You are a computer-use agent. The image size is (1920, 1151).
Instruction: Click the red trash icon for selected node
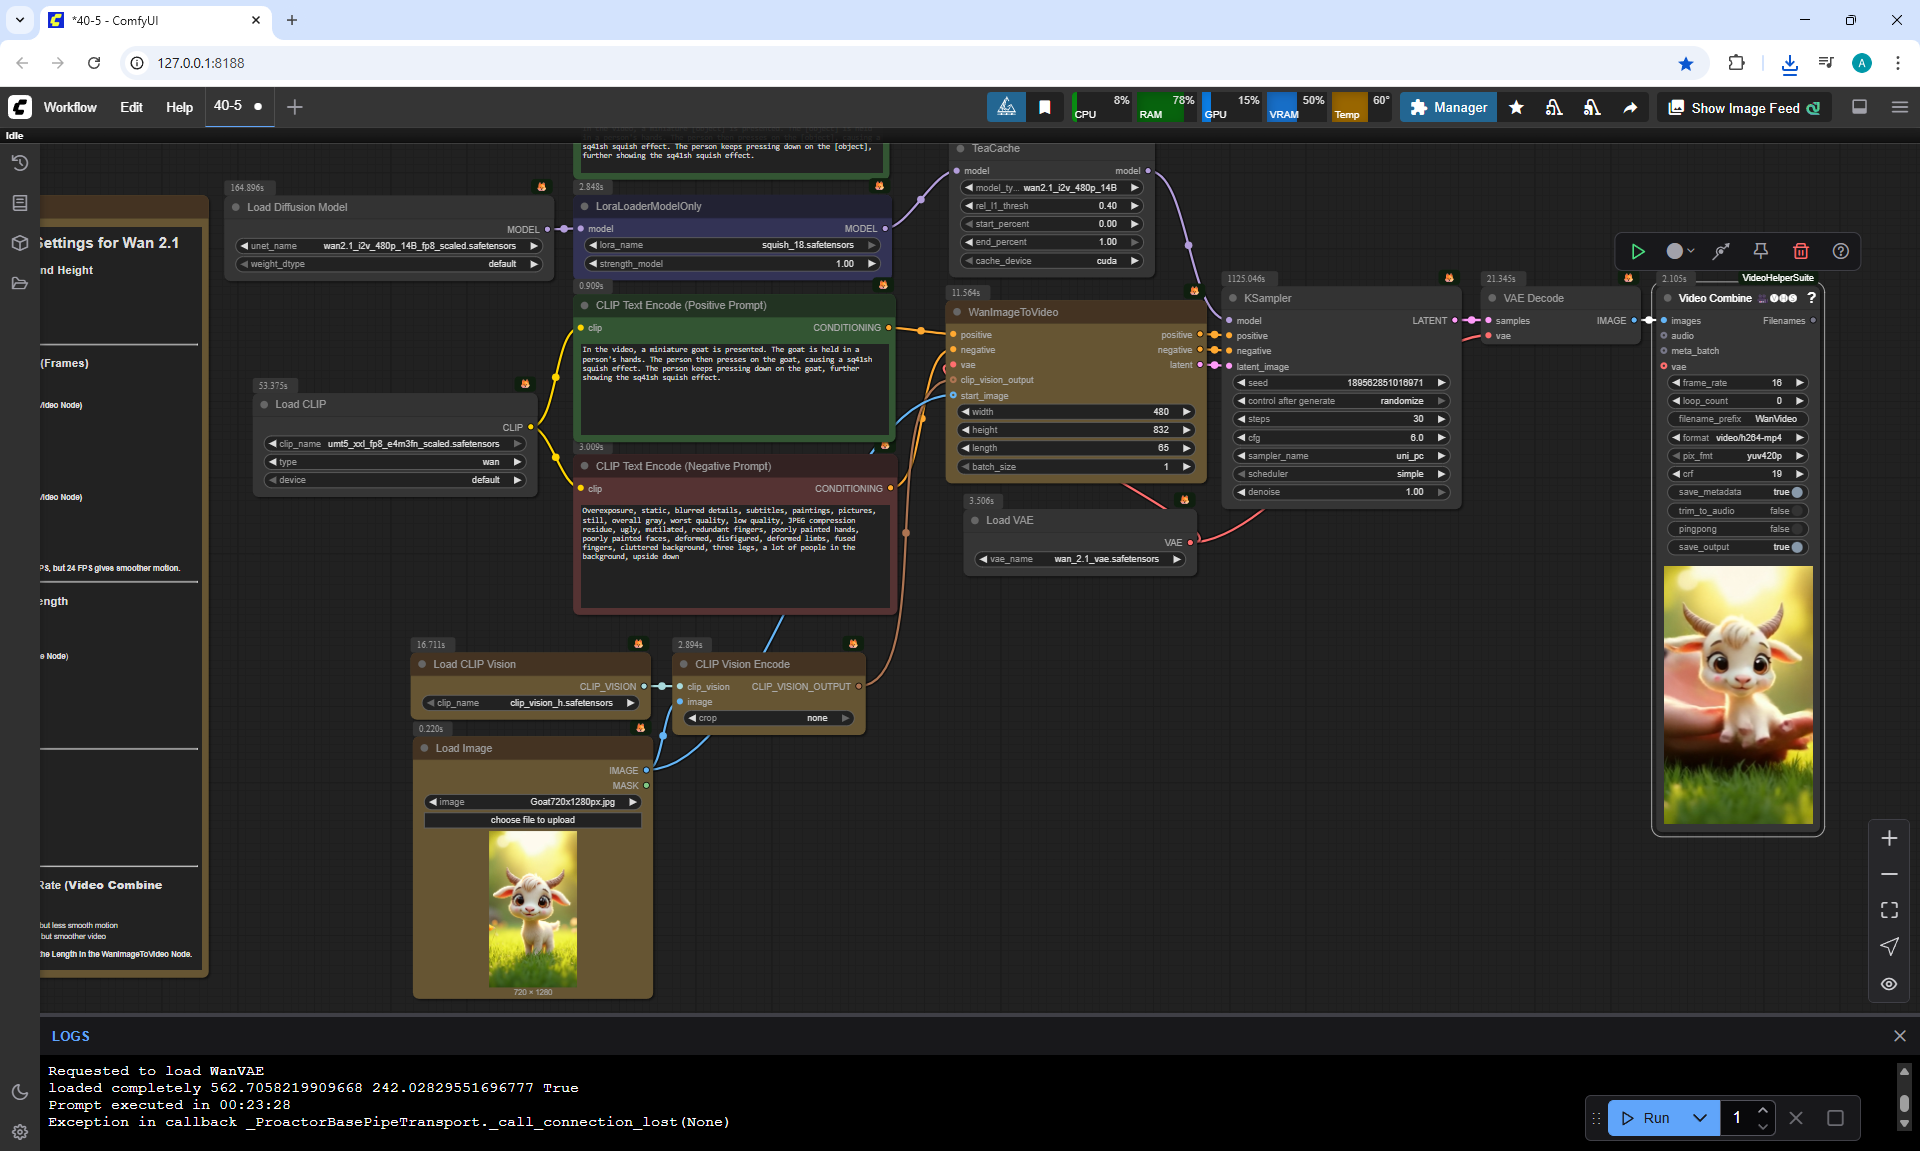pos(1801,251)
